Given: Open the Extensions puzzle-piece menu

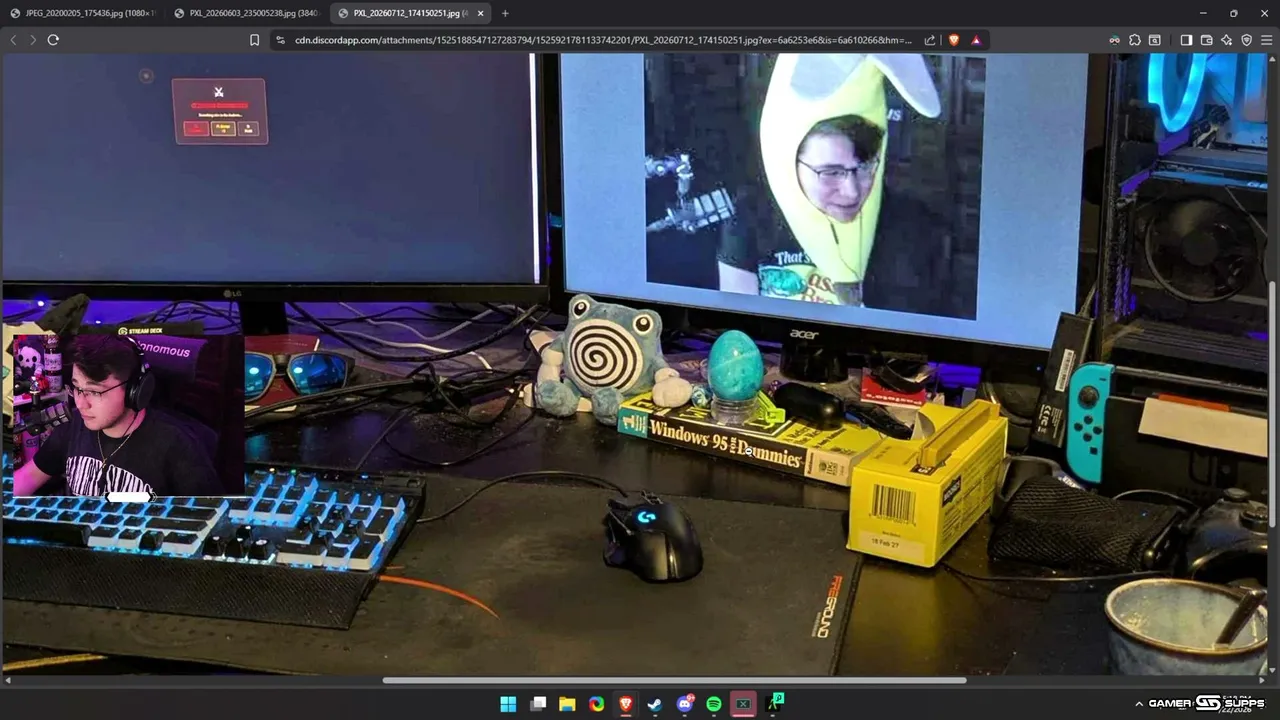Looking at the screenshot, I should click(1135, 40).
